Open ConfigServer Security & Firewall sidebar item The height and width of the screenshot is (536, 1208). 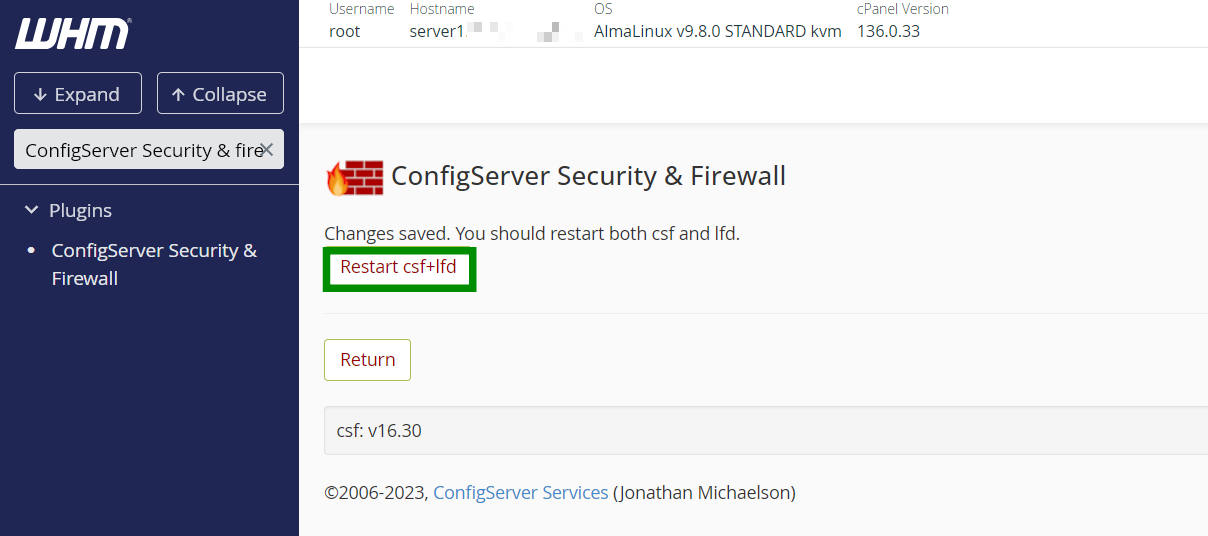click(155, 264)
